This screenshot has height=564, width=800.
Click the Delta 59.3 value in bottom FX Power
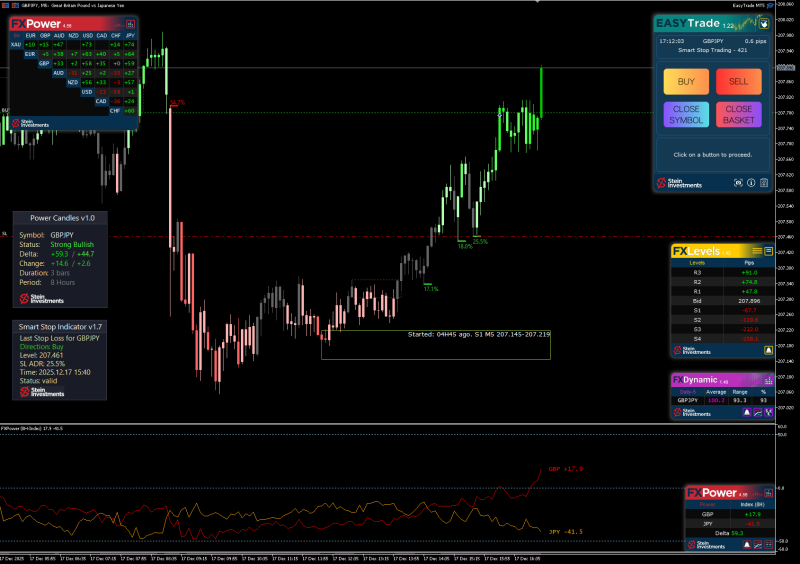click(737, 533)
